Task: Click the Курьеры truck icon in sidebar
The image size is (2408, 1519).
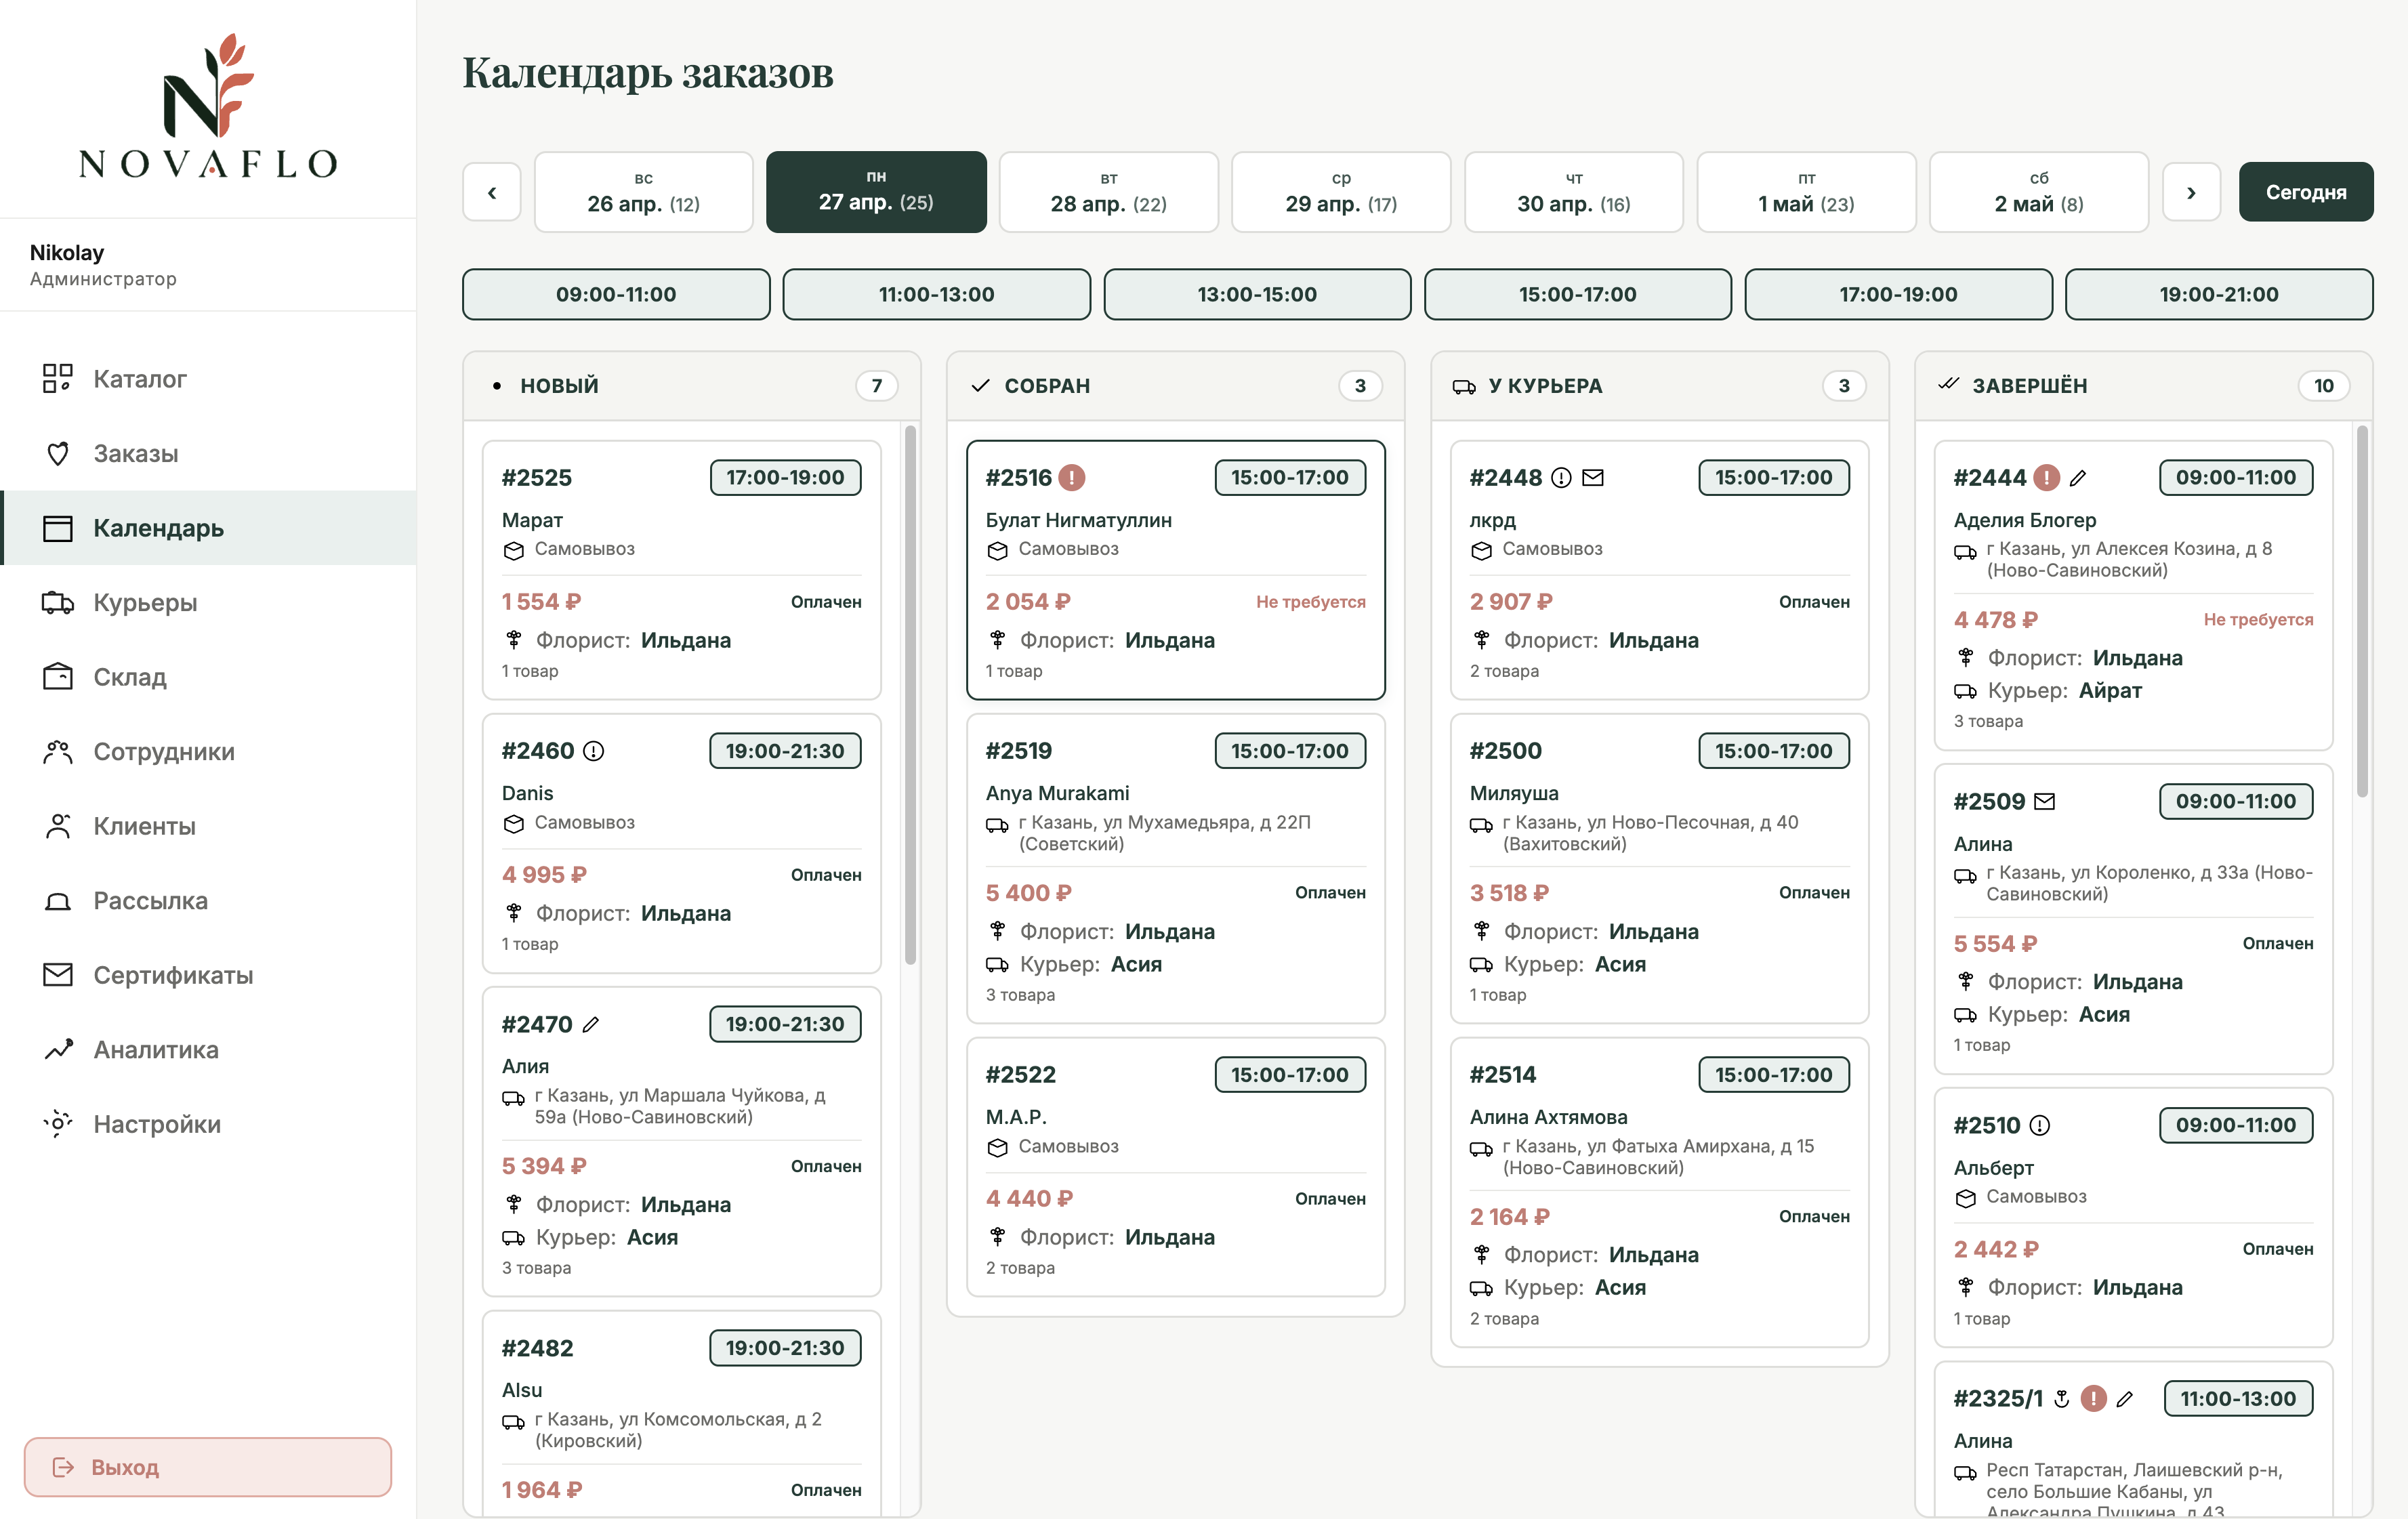Action: (x=57, y=602)
